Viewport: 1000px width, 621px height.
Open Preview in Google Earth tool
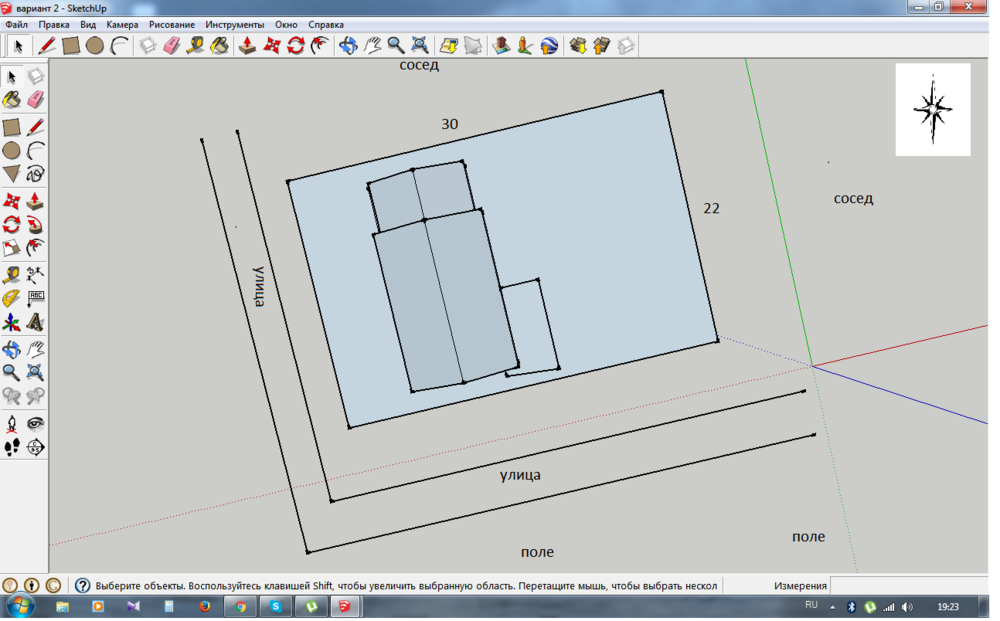point(549,46)
